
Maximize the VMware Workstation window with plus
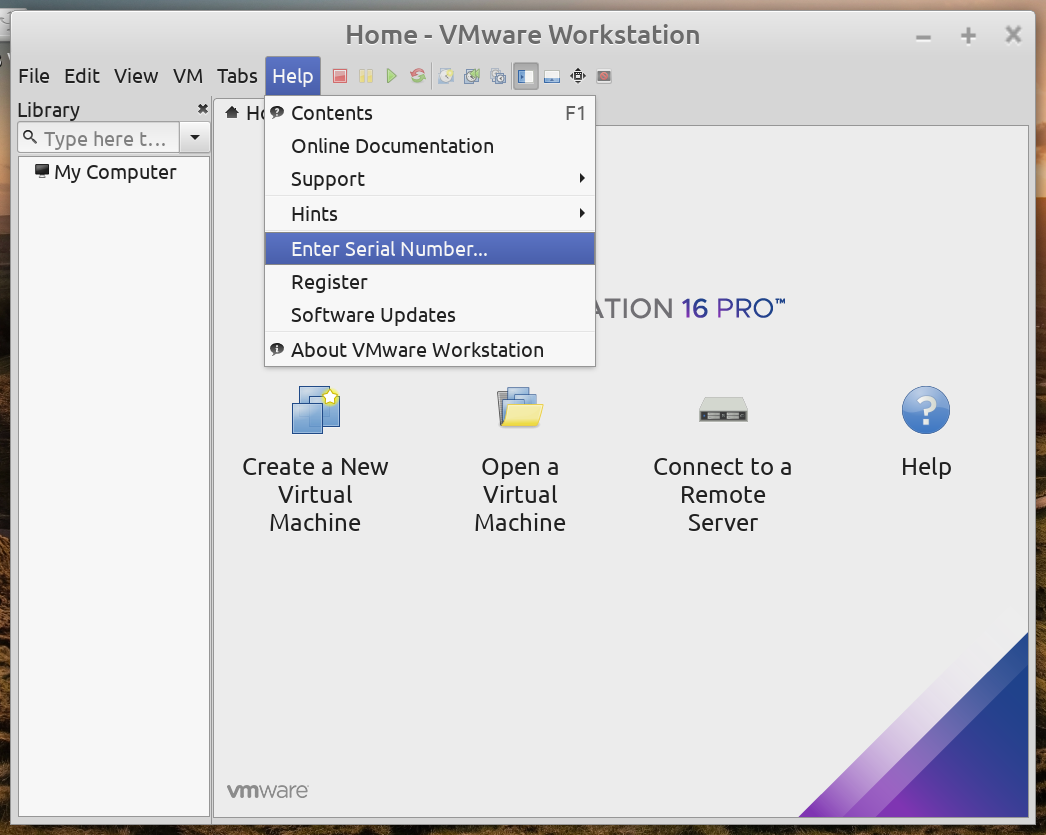[968, 35]
